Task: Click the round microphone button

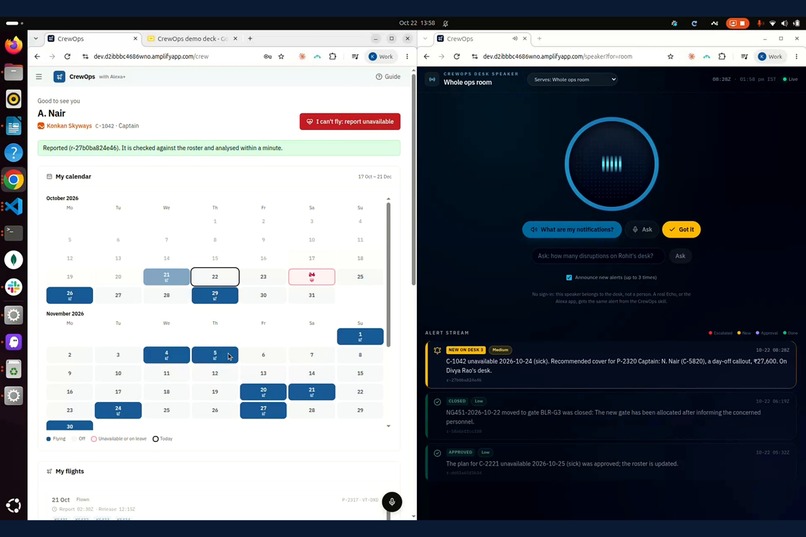Action: pyautogui.click(x=392, y=502)
